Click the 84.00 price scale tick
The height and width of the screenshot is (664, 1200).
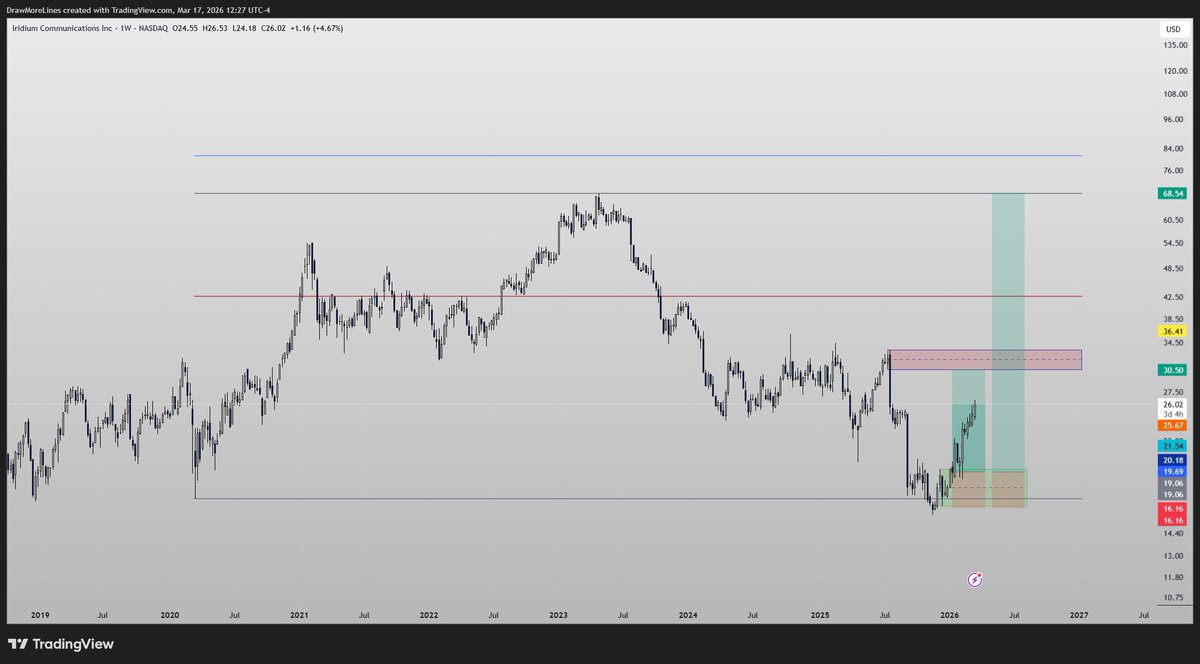[1173, 150]
